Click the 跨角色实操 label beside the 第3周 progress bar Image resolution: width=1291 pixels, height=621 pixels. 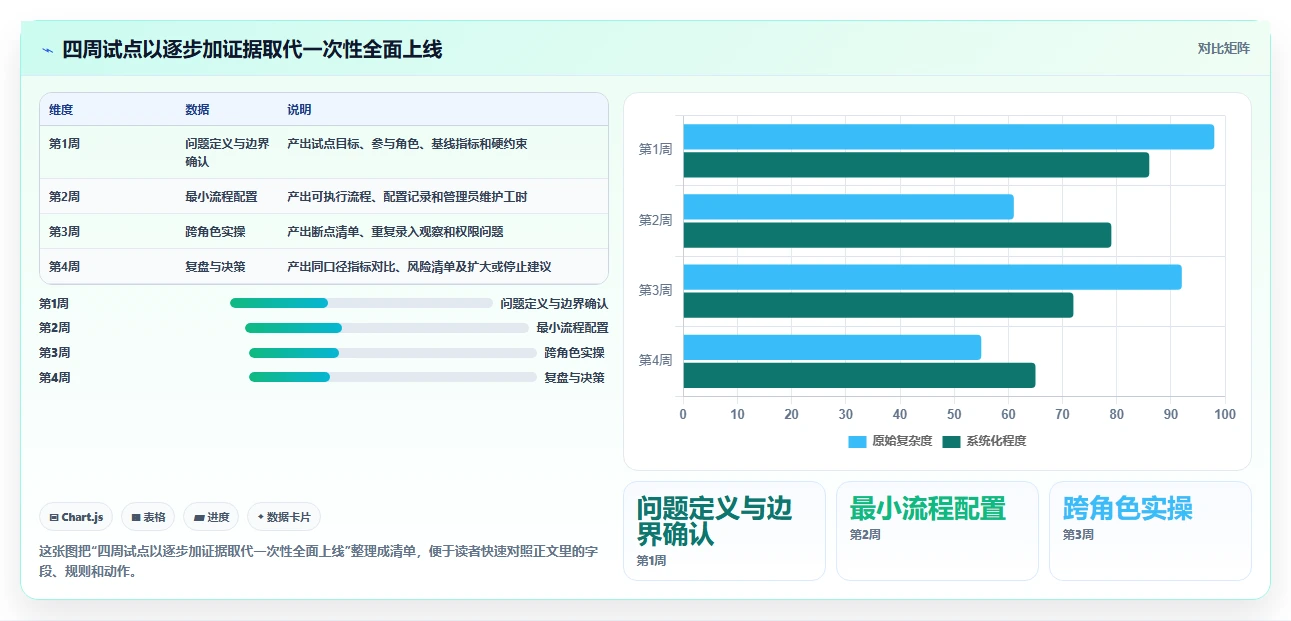coord(575,353)
